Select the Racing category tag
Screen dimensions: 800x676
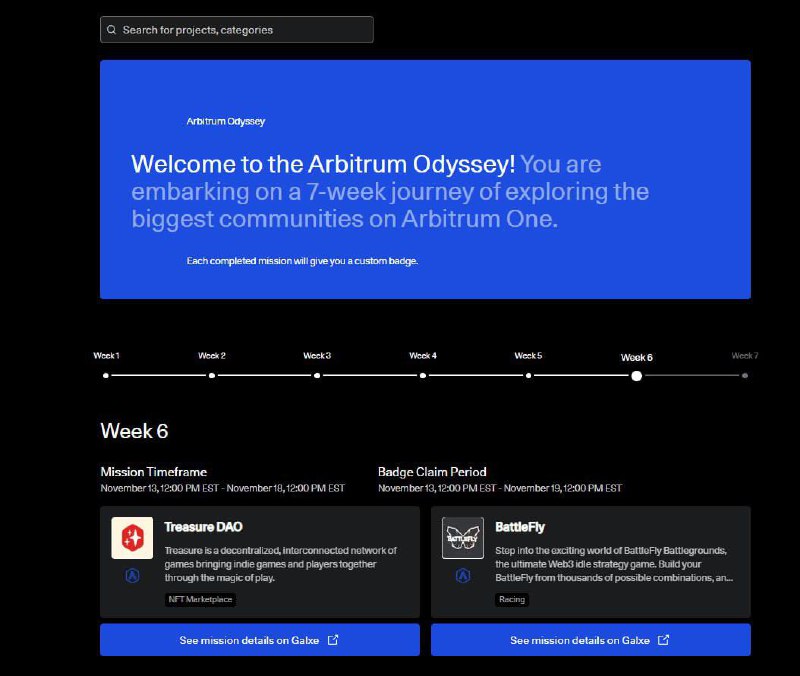click(512, 599)
